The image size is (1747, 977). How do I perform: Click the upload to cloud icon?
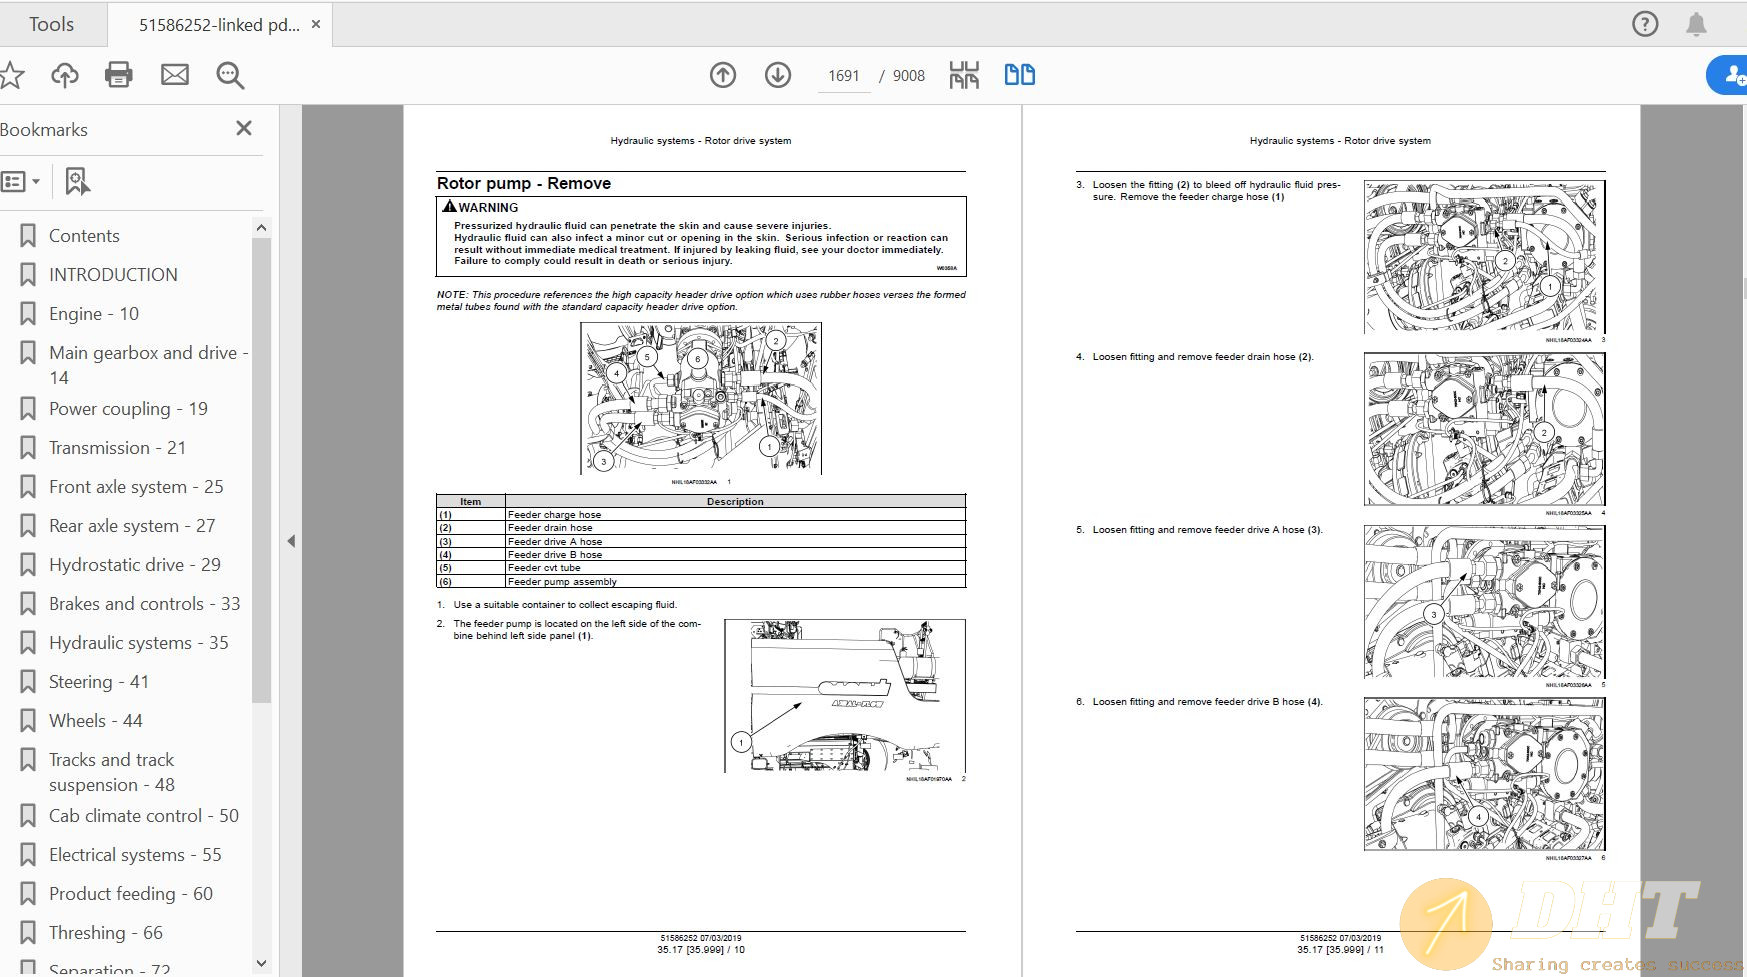click(65, 75)
